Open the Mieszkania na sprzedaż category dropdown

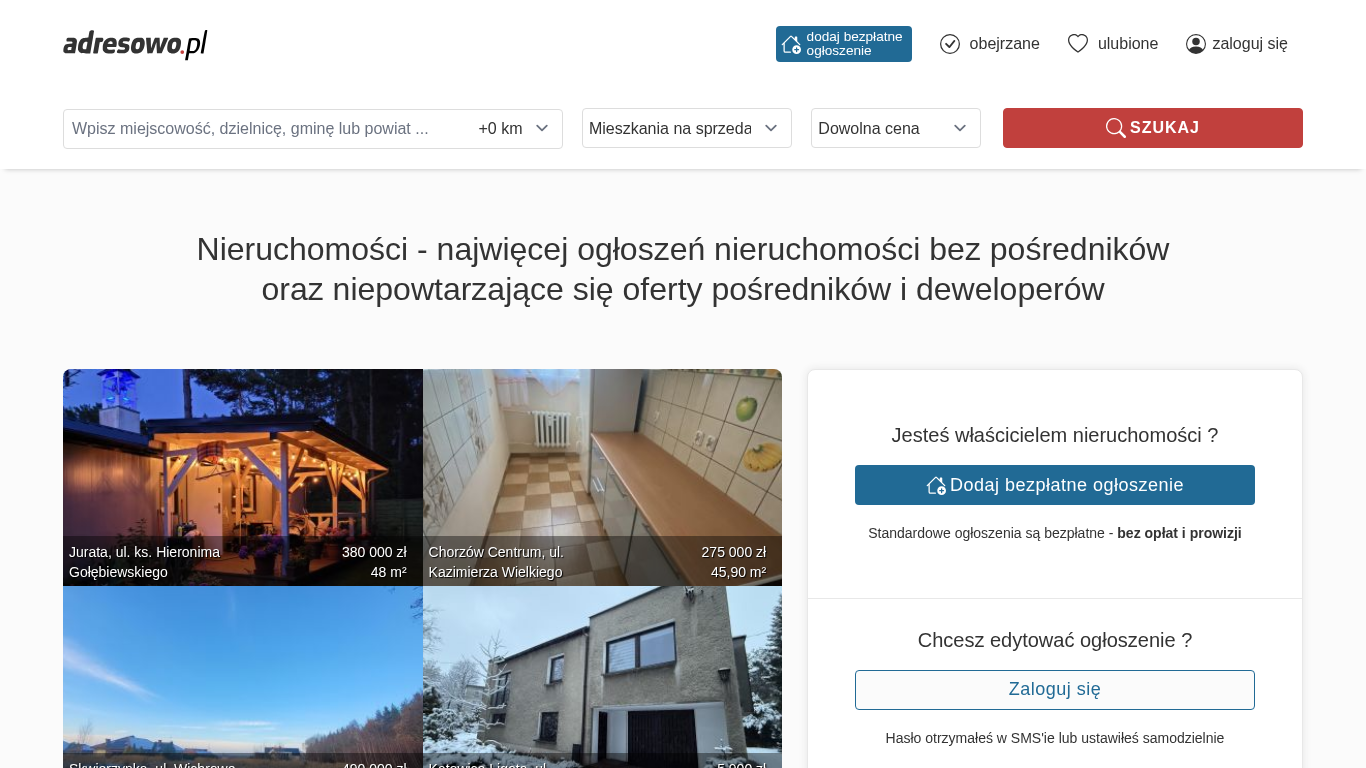686,128
